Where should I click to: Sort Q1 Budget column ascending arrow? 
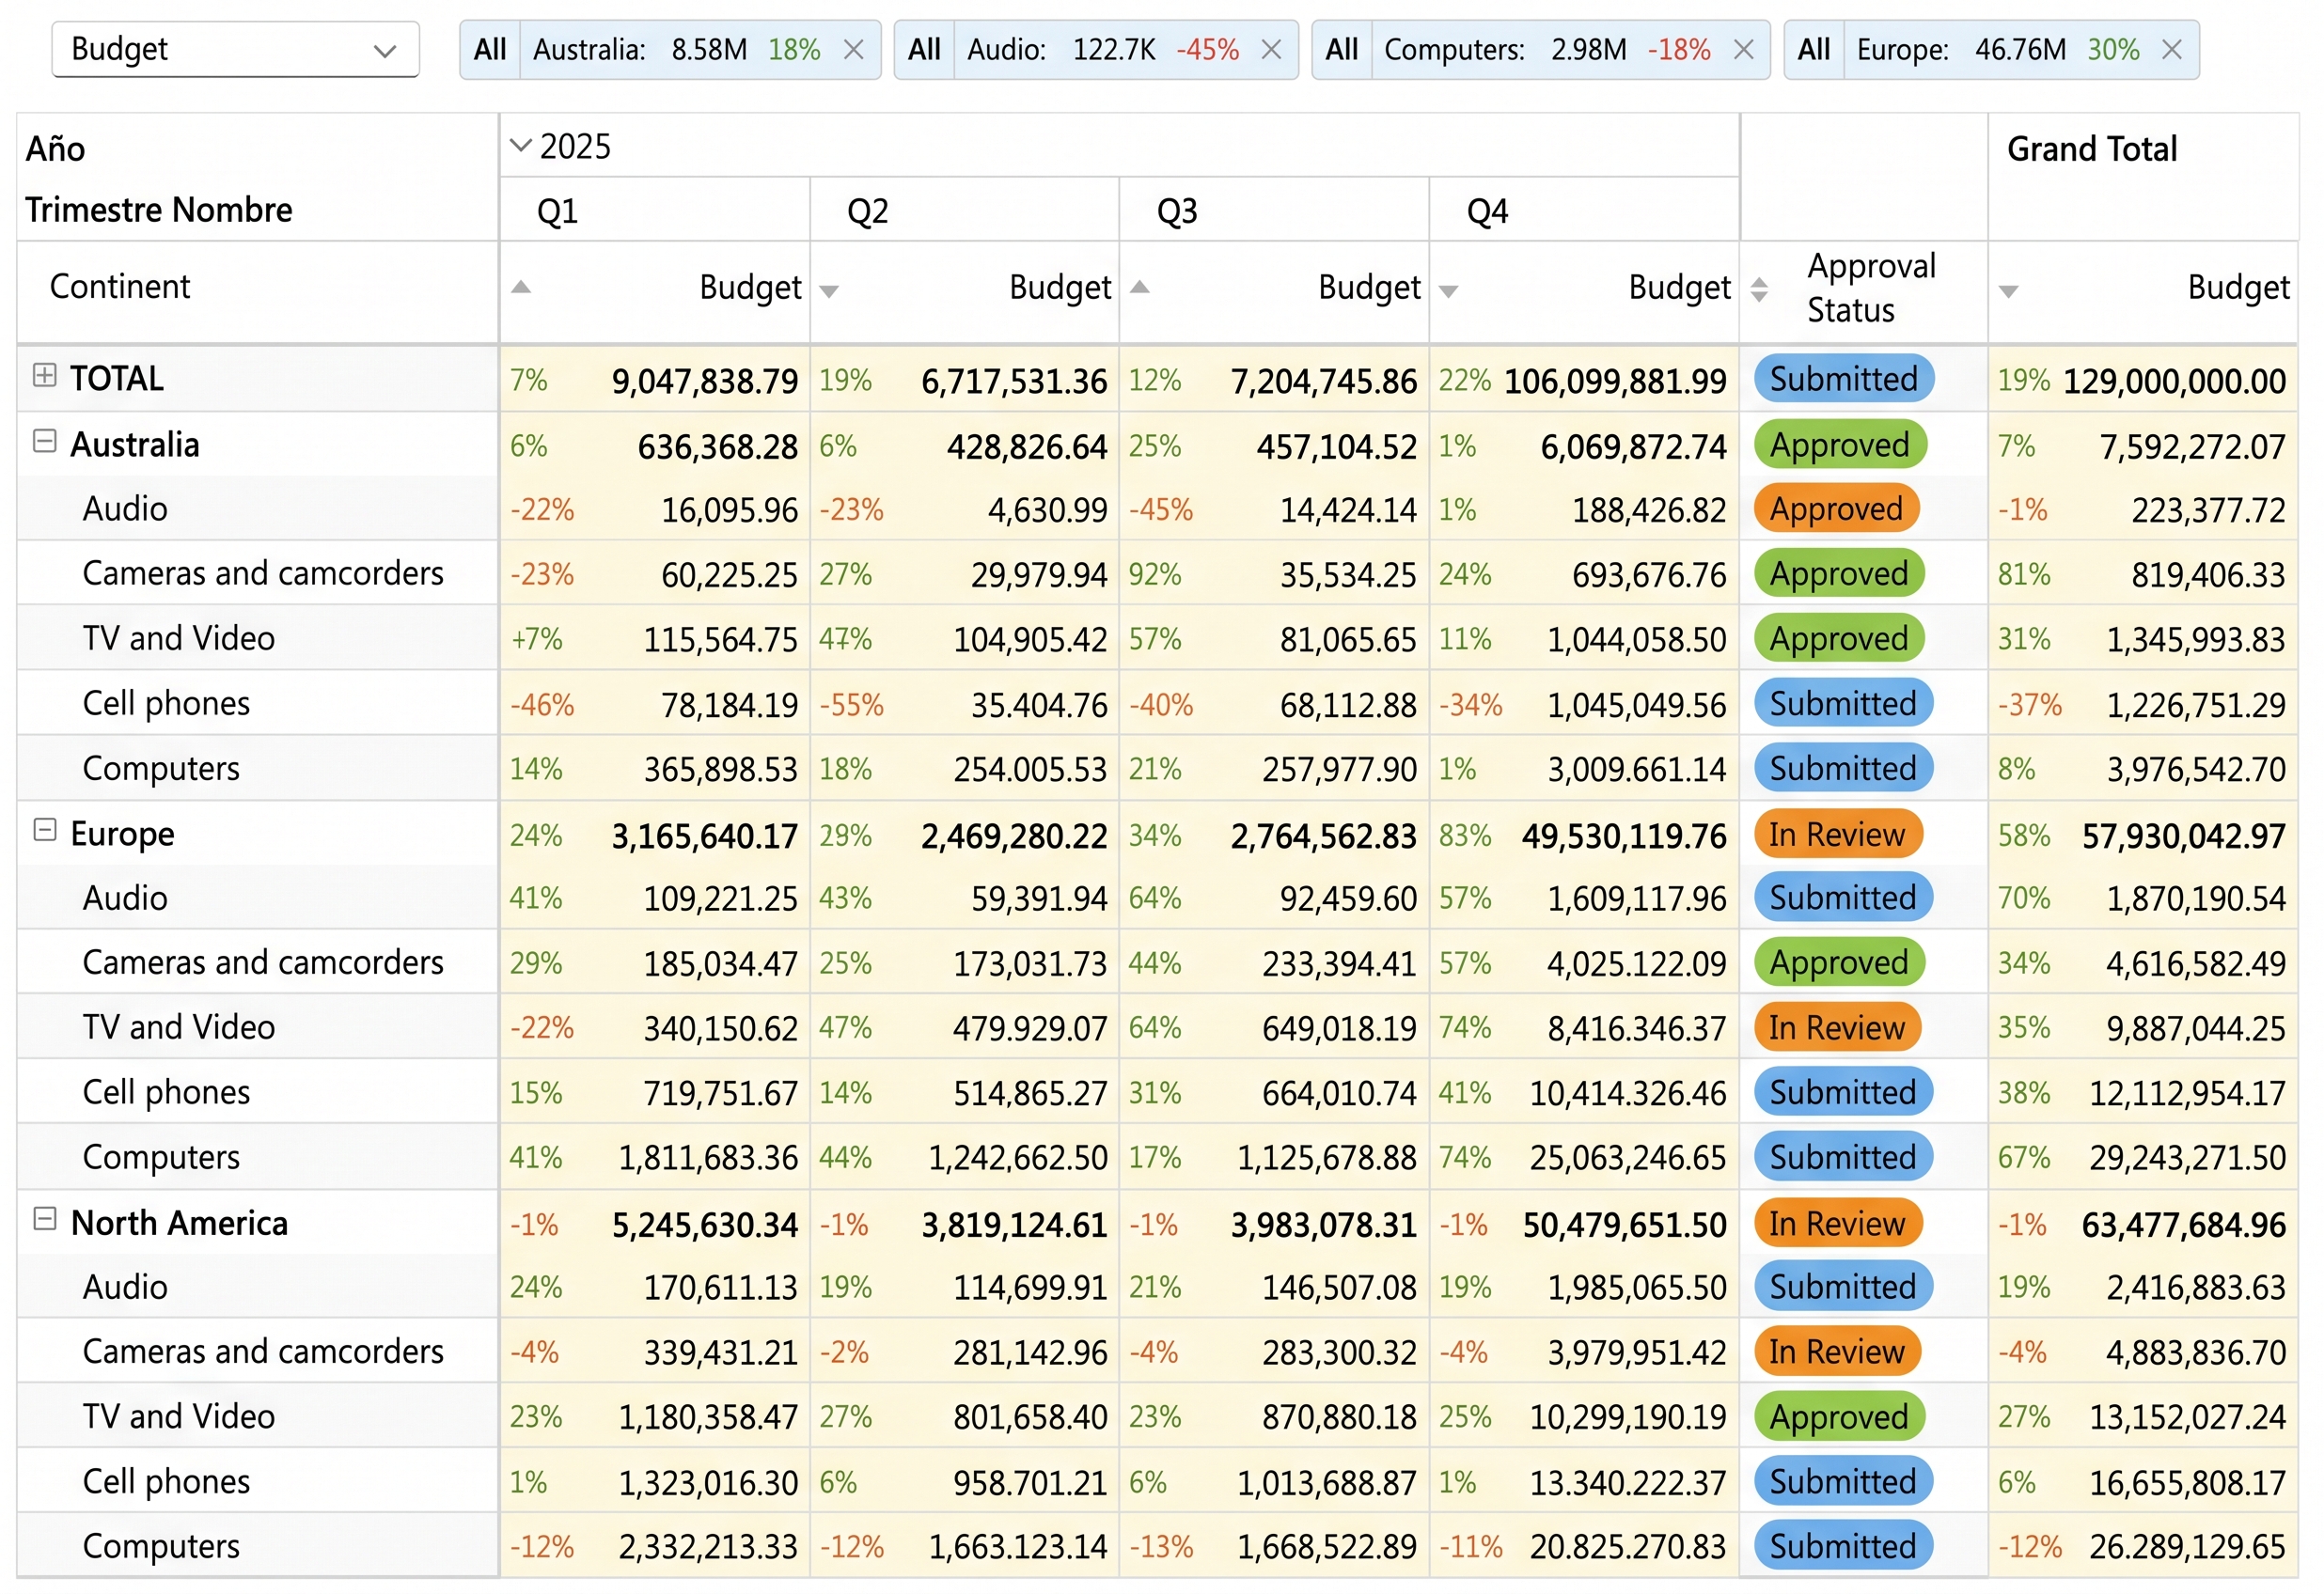520,287
